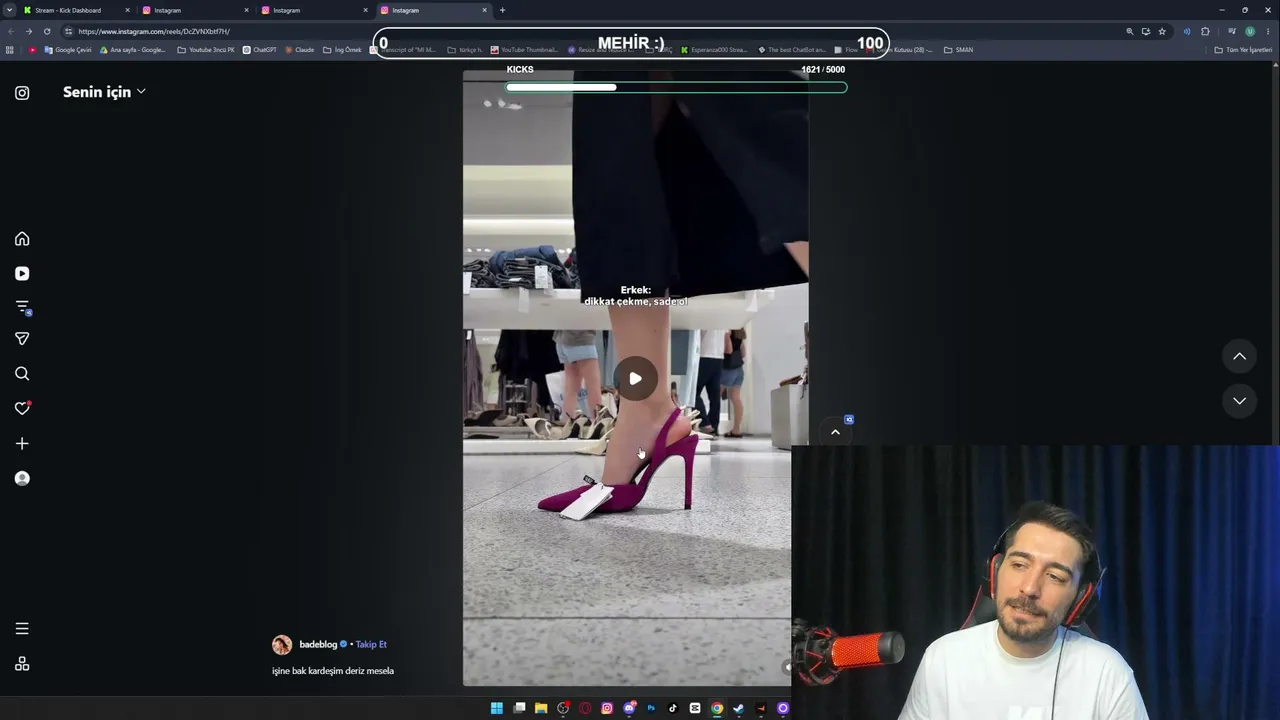The height and width of the screenshot is (720, 1280).
Task: Open the Messages icon with notification badge
Action: pyautogui.click(x=22, y=307)
